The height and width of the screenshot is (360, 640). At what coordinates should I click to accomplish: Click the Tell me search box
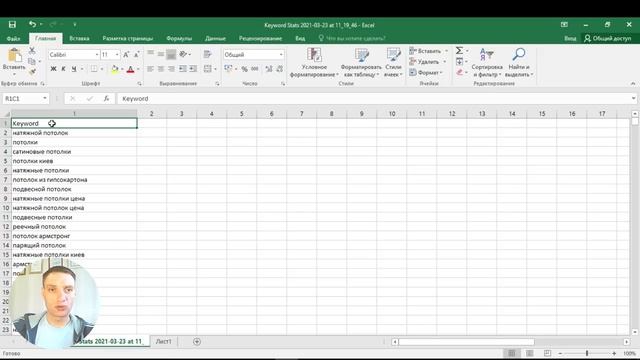352,38
